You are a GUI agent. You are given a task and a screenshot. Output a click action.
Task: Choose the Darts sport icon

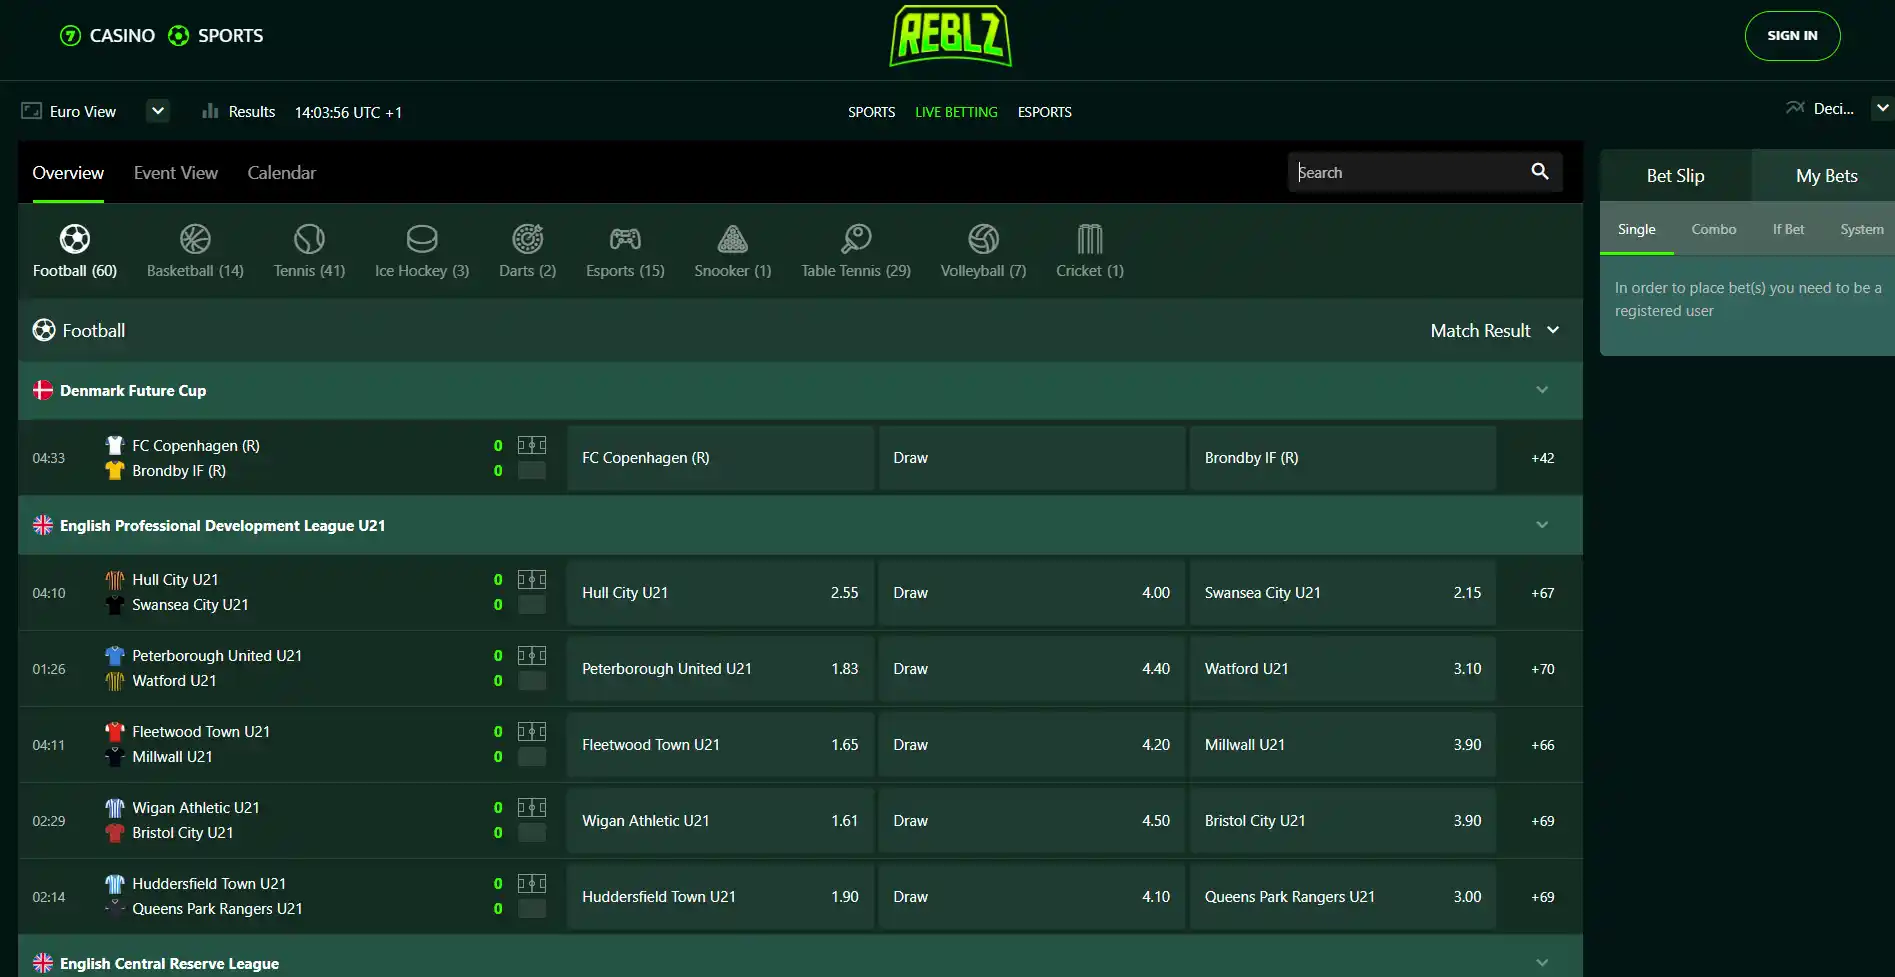point(527,239)
